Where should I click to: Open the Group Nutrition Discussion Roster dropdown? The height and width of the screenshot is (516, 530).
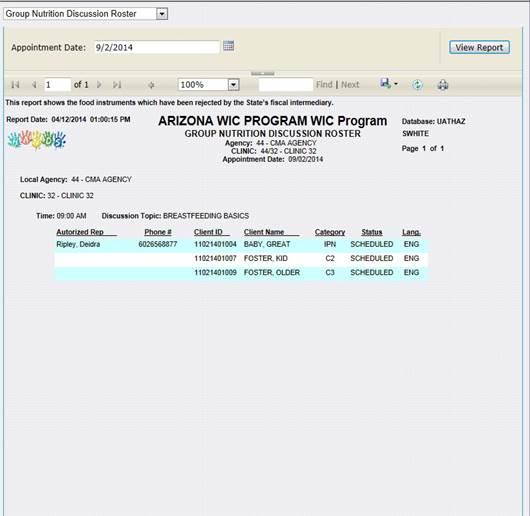coord(162,14)
